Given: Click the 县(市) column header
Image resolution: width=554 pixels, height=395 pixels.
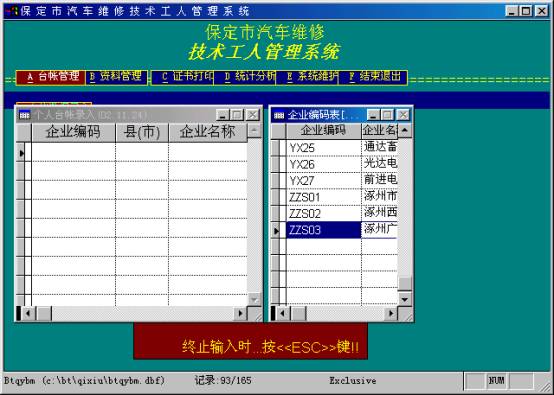Looking at the screenshot, I should 142,132.
